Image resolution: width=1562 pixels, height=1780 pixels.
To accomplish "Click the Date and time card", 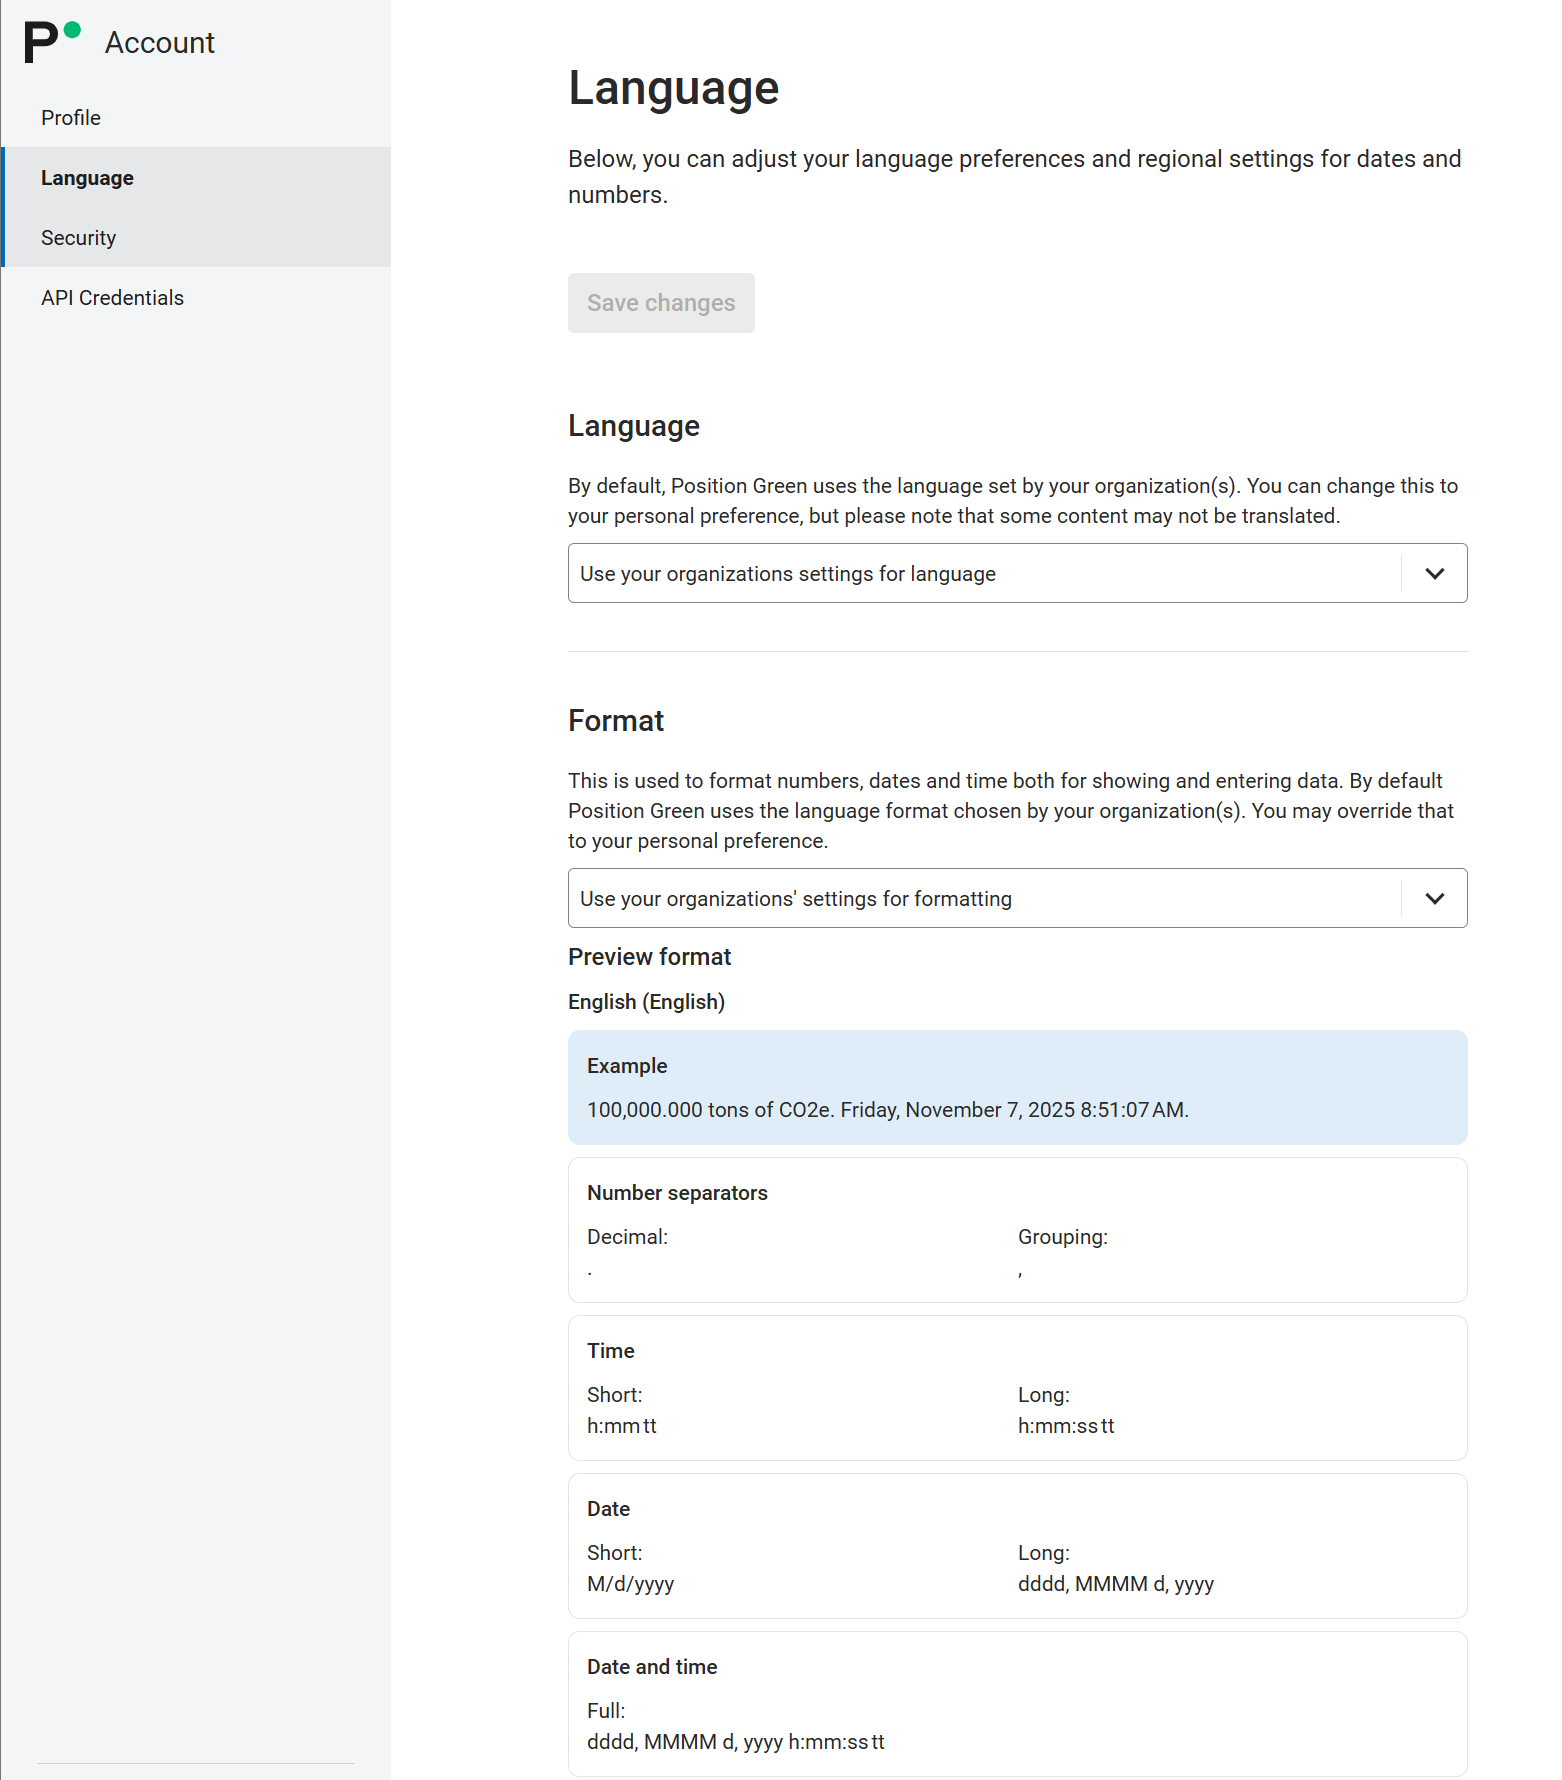I will click(1017, 1704).
